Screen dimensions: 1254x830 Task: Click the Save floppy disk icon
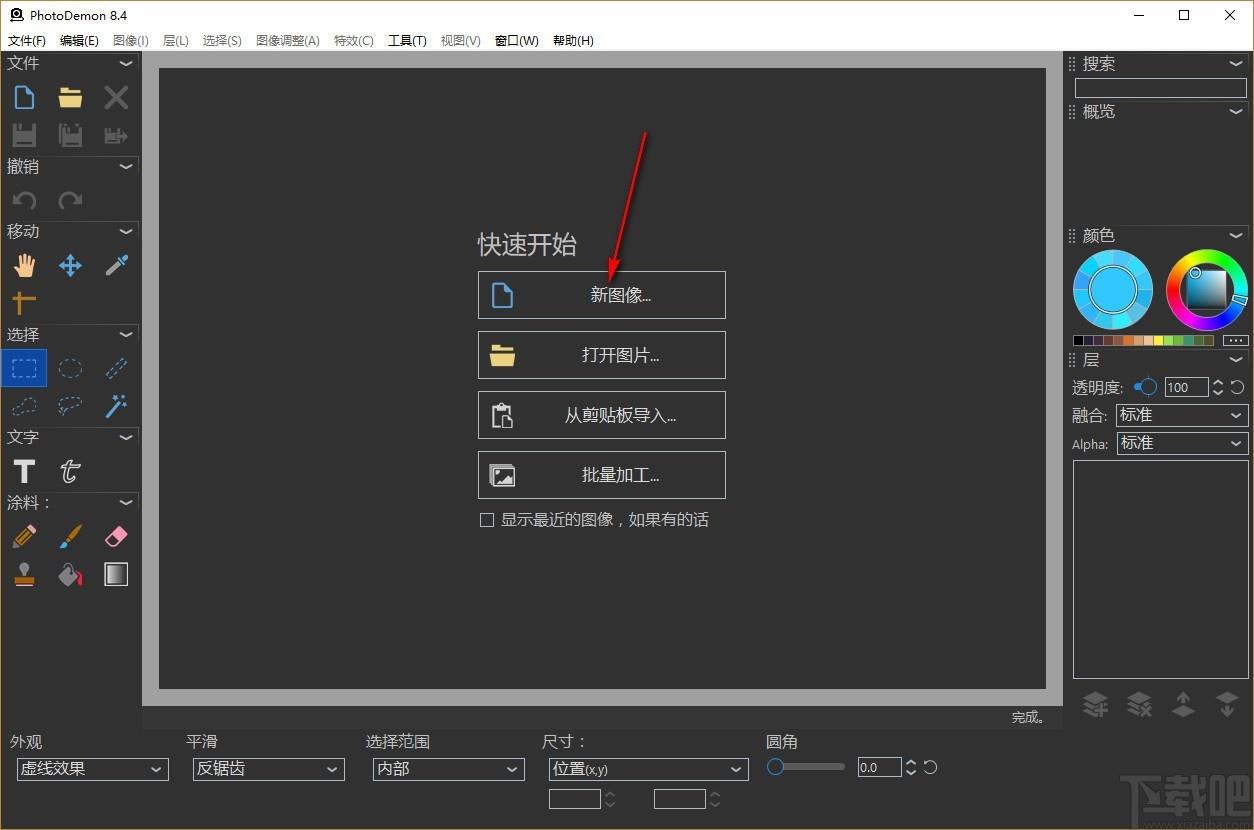pyautogui.click(x=24, y=135)
